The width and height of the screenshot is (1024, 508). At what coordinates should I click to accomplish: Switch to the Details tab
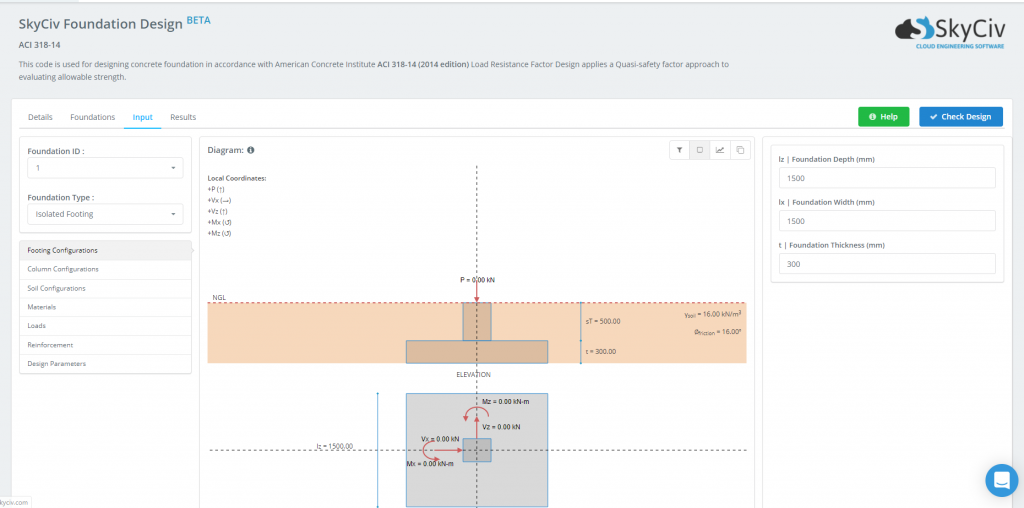(x=40, y=117)
